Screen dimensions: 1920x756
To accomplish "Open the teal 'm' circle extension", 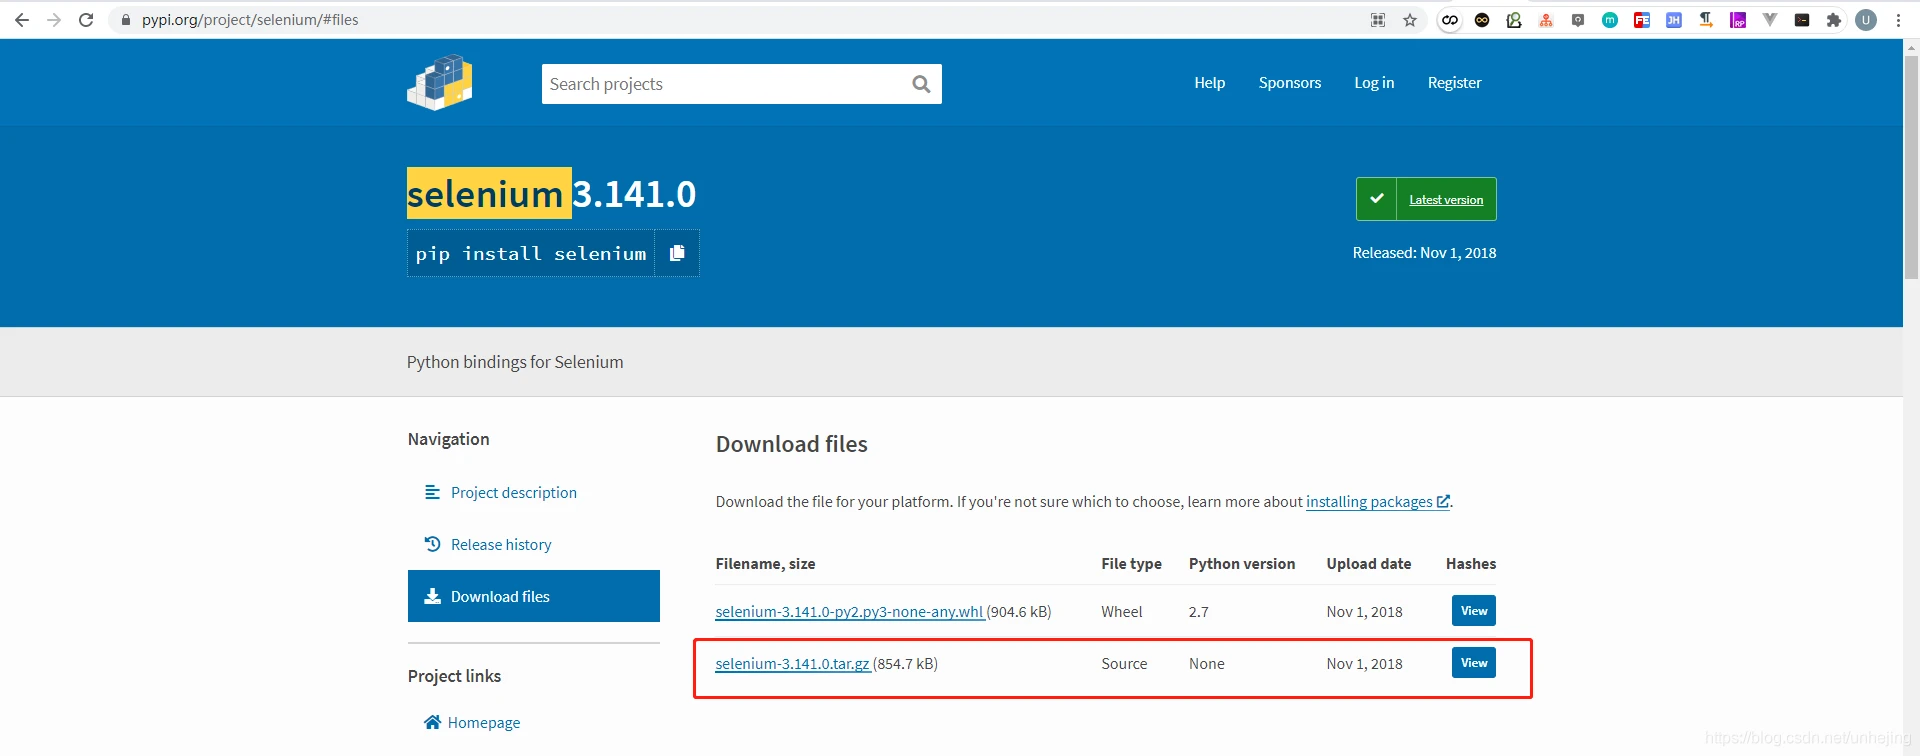I will 1610,20.
